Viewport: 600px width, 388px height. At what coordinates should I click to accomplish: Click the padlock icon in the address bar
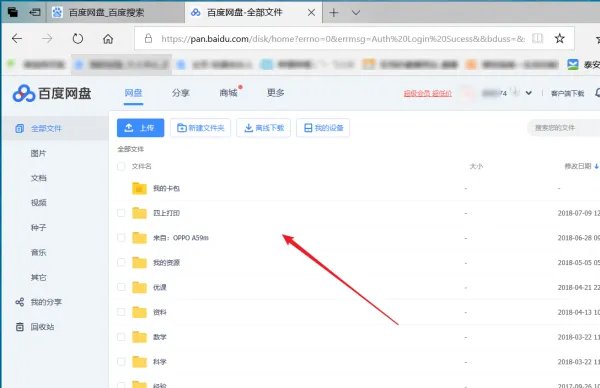[148, 38]
